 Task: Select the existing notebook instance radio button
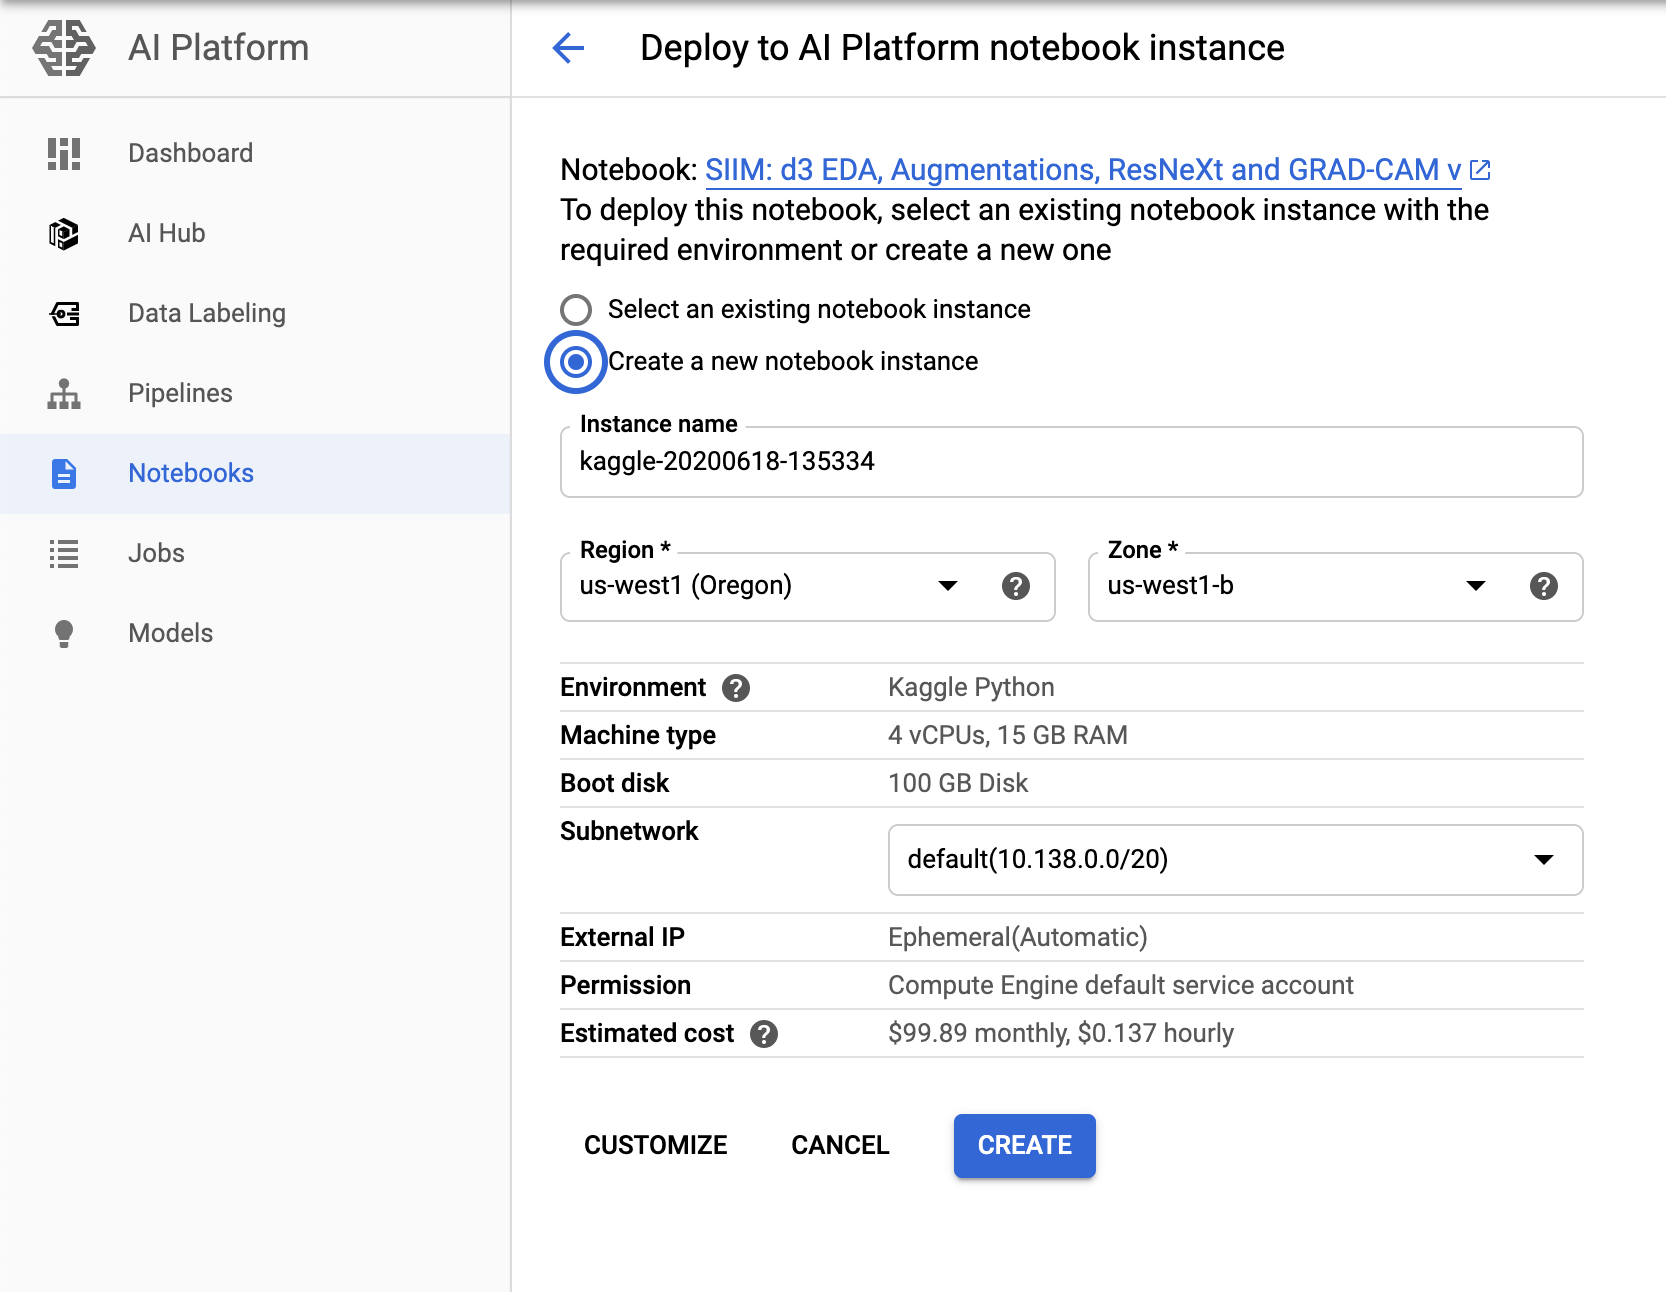(x=576, y=310)
